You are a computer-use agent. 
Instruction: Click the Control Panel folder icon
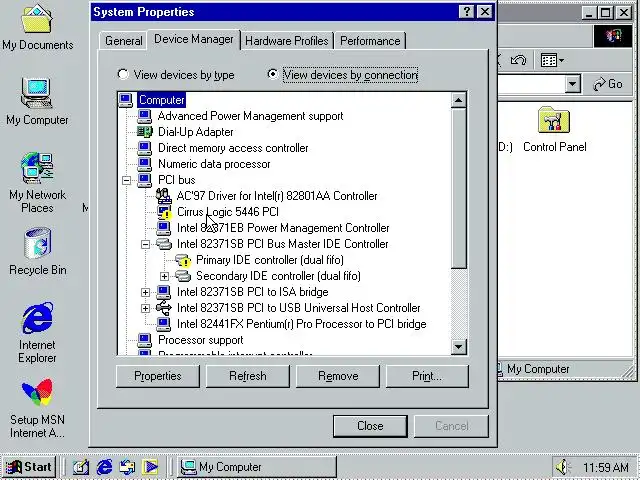pyautogui.click(x=554, y=120)
